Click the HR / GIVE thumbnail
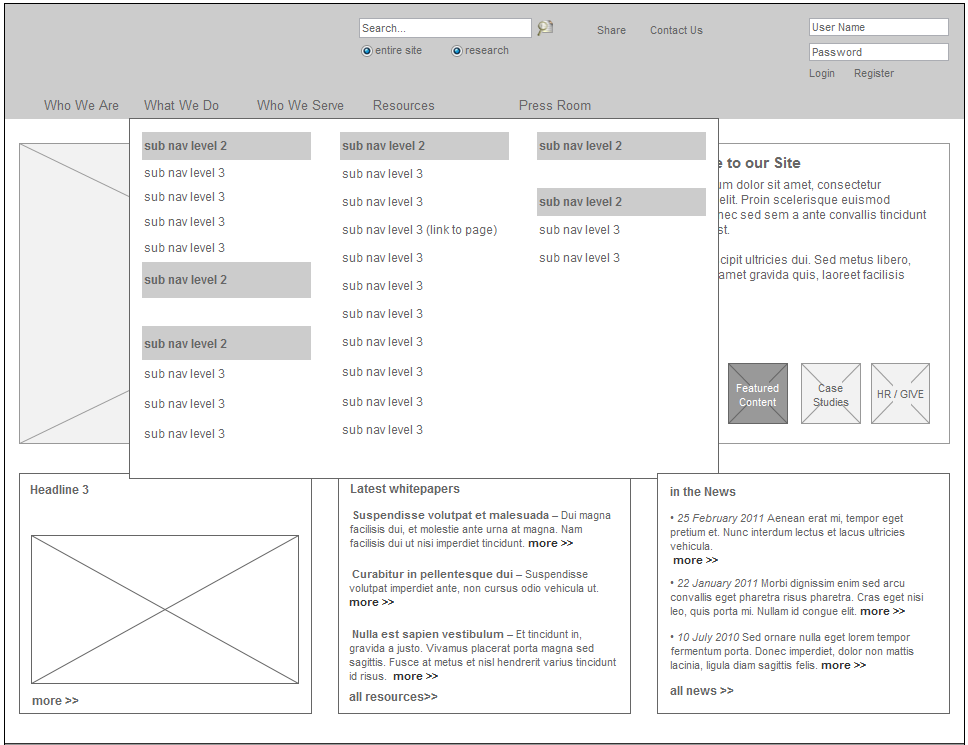 [x=900, y=394]
